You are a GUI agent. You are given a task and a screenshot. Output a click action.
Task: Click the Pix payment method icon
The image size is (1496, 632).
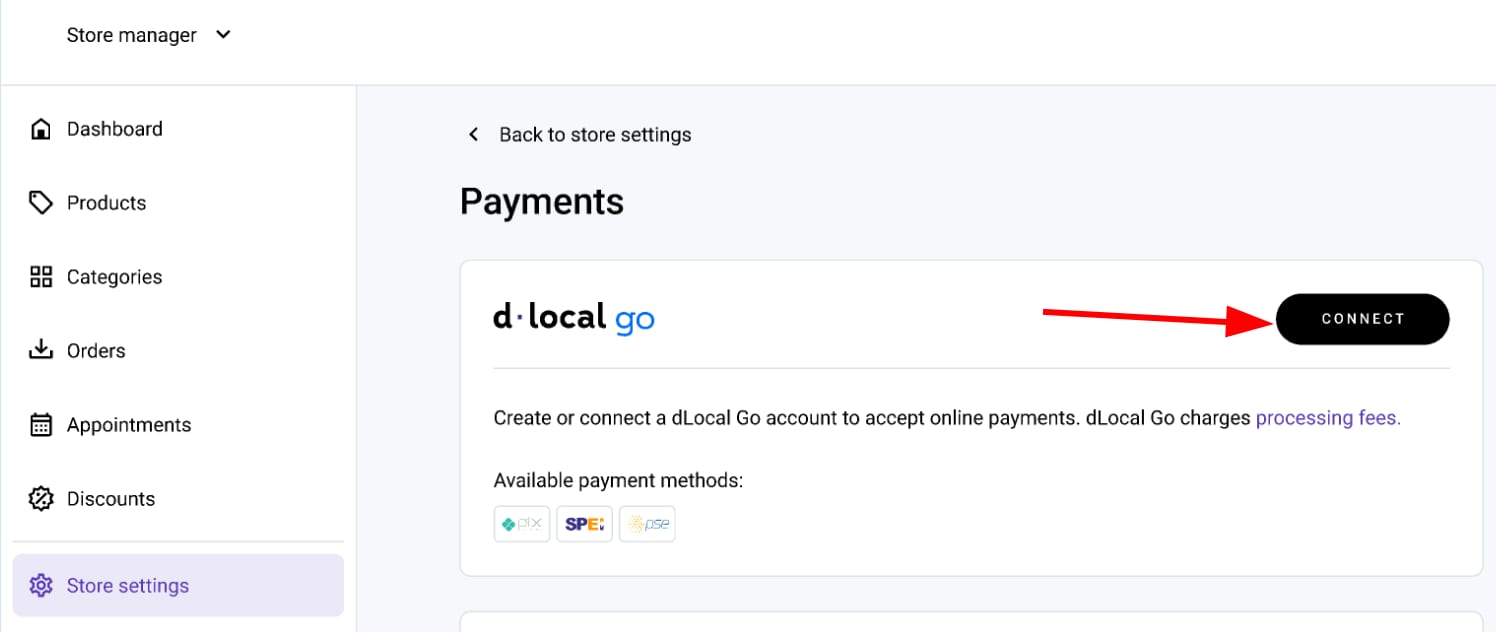click(522, 524)
